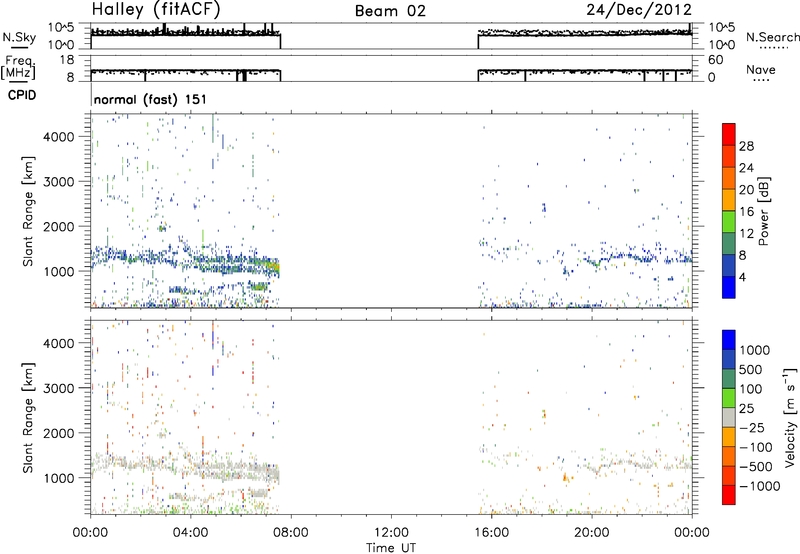Click the "Velocity [m s-1]" colorbar title
Viewport: 800px width, 554px height.
tap(790, 417)
